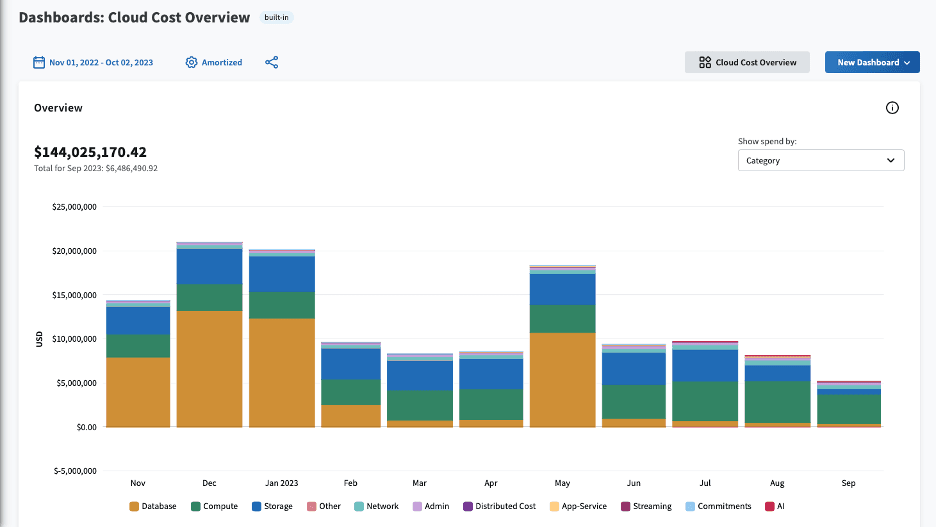Screen dimensions: 936x528
Task: Click the chevron arrow in Category select
Action: pyautogui.click(x=890, y=160)
